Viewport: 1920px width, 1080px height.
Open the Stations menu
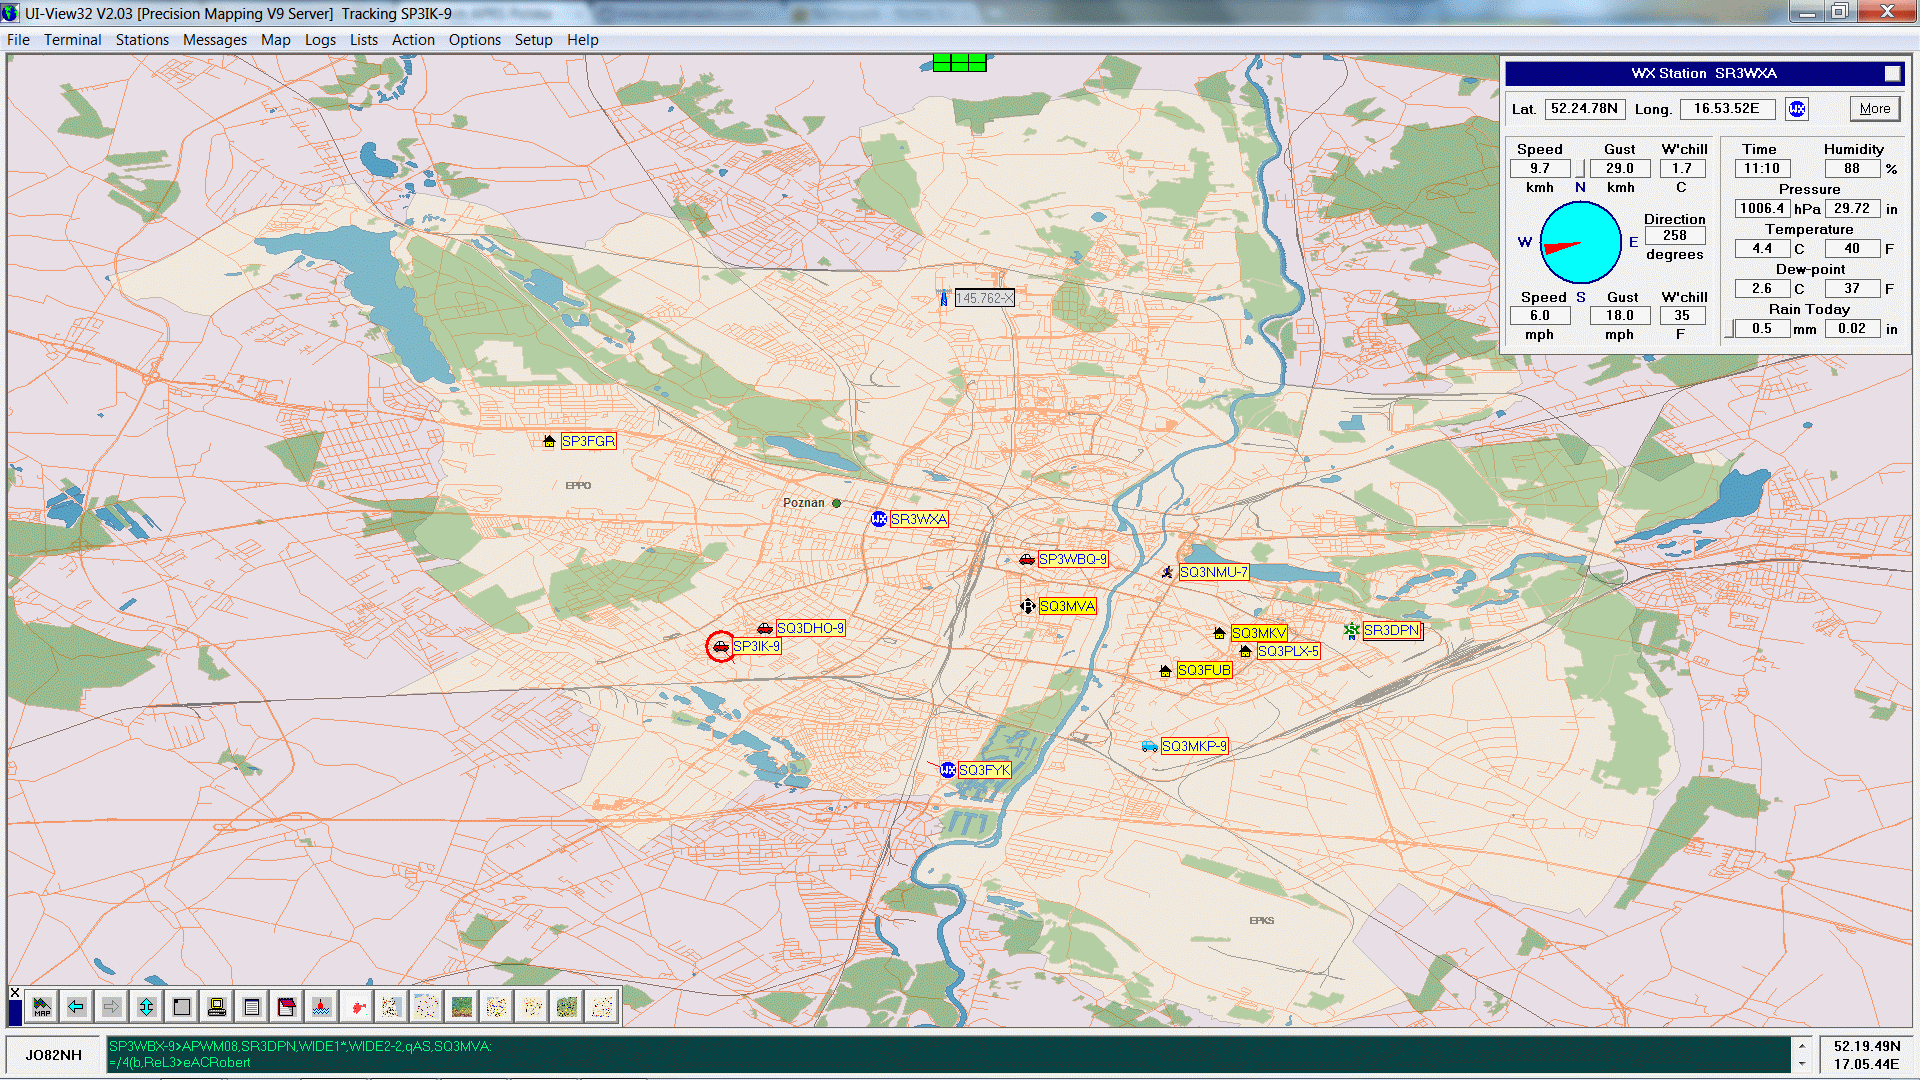click(x=142, y=40)
